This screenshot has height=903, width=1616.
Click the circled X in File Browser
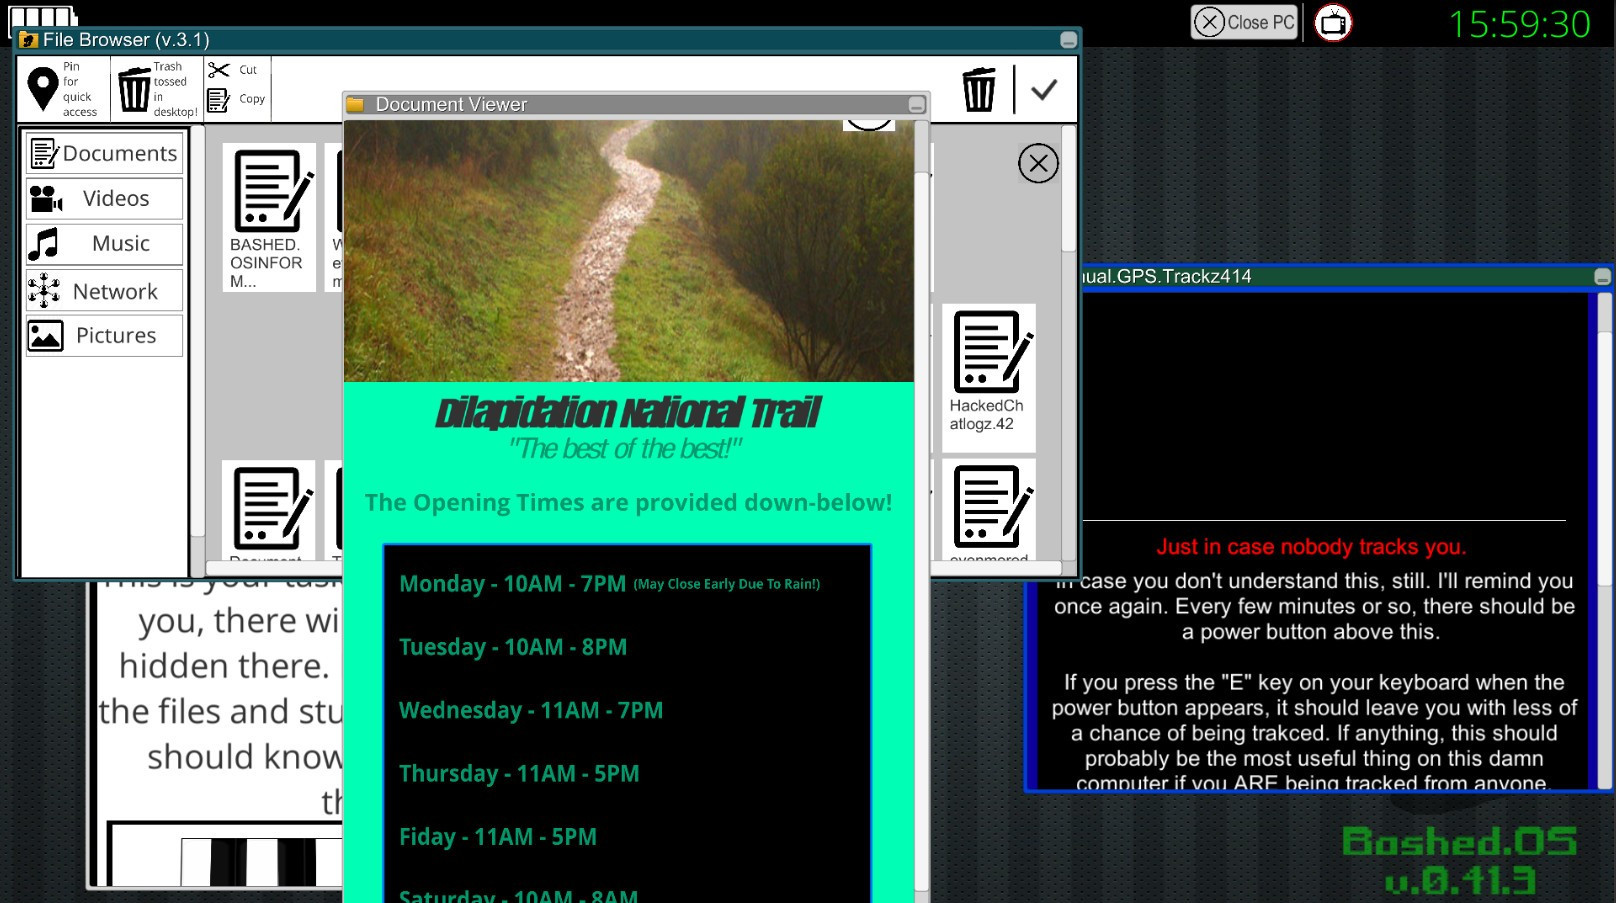click(x=1038, y=163)
